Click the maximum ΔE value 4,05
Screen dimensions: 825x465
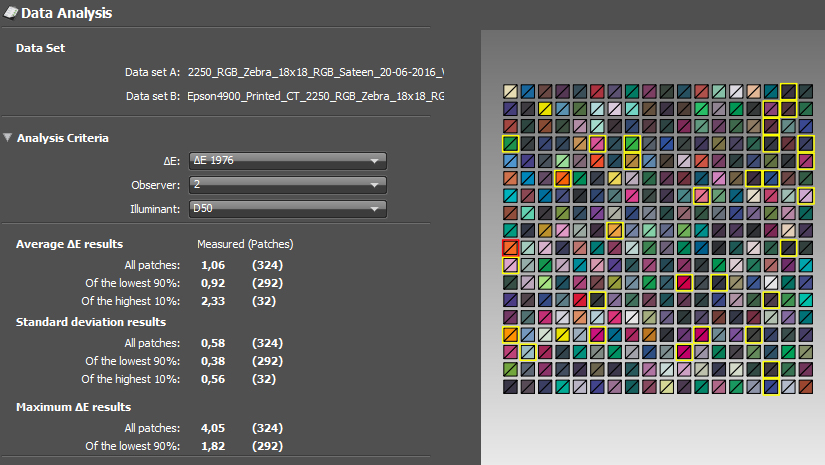coord(213,428)
